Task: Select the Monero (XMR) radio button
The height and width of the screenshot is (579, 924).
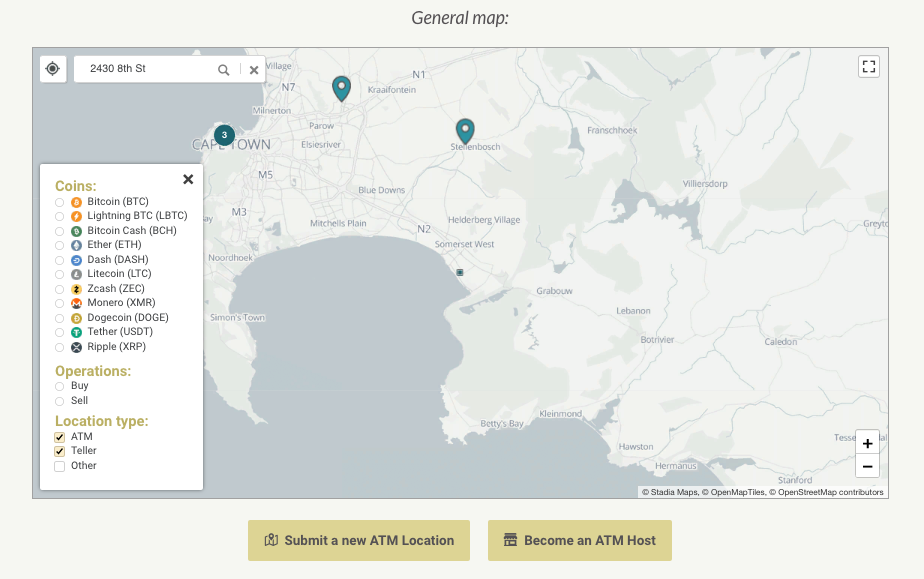Action: [x=60, y=303]
